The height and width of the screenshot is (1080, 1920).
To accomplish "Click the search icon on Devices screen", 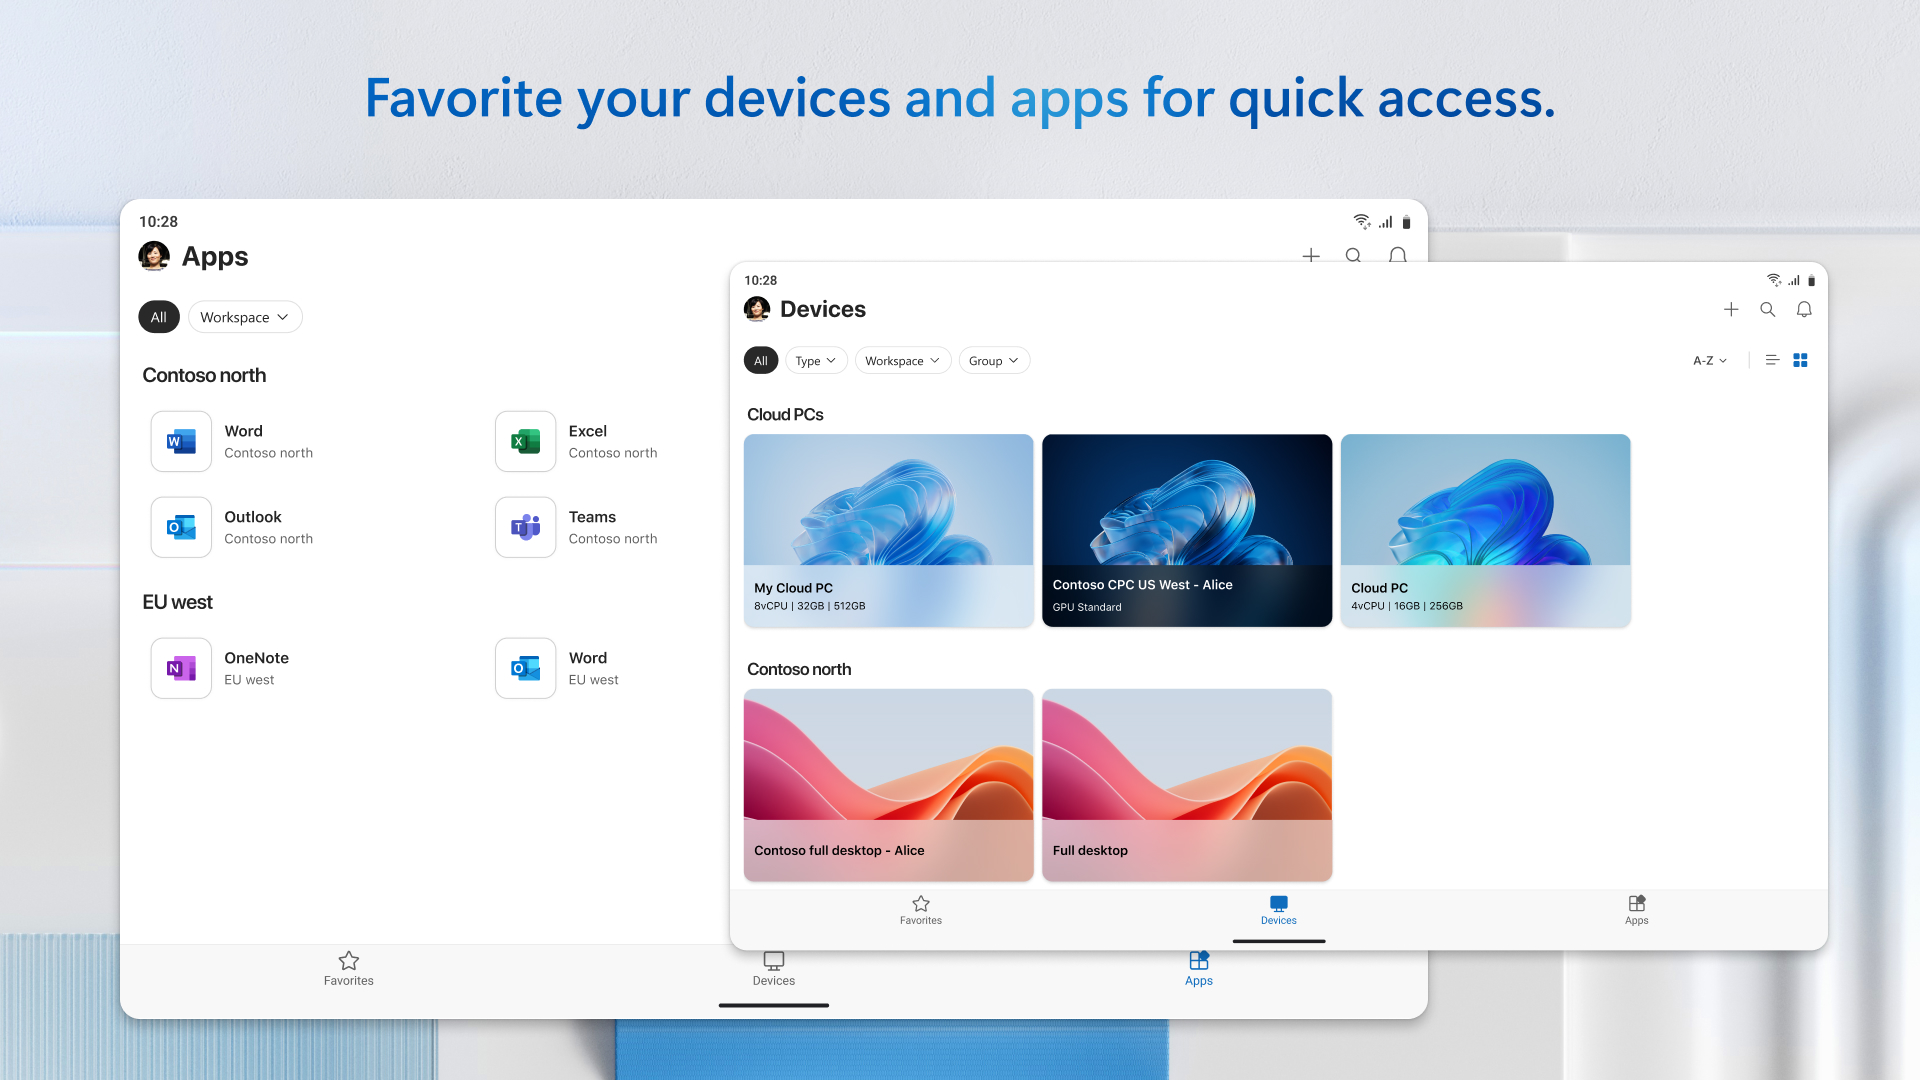I will [x=1767, y=310].
